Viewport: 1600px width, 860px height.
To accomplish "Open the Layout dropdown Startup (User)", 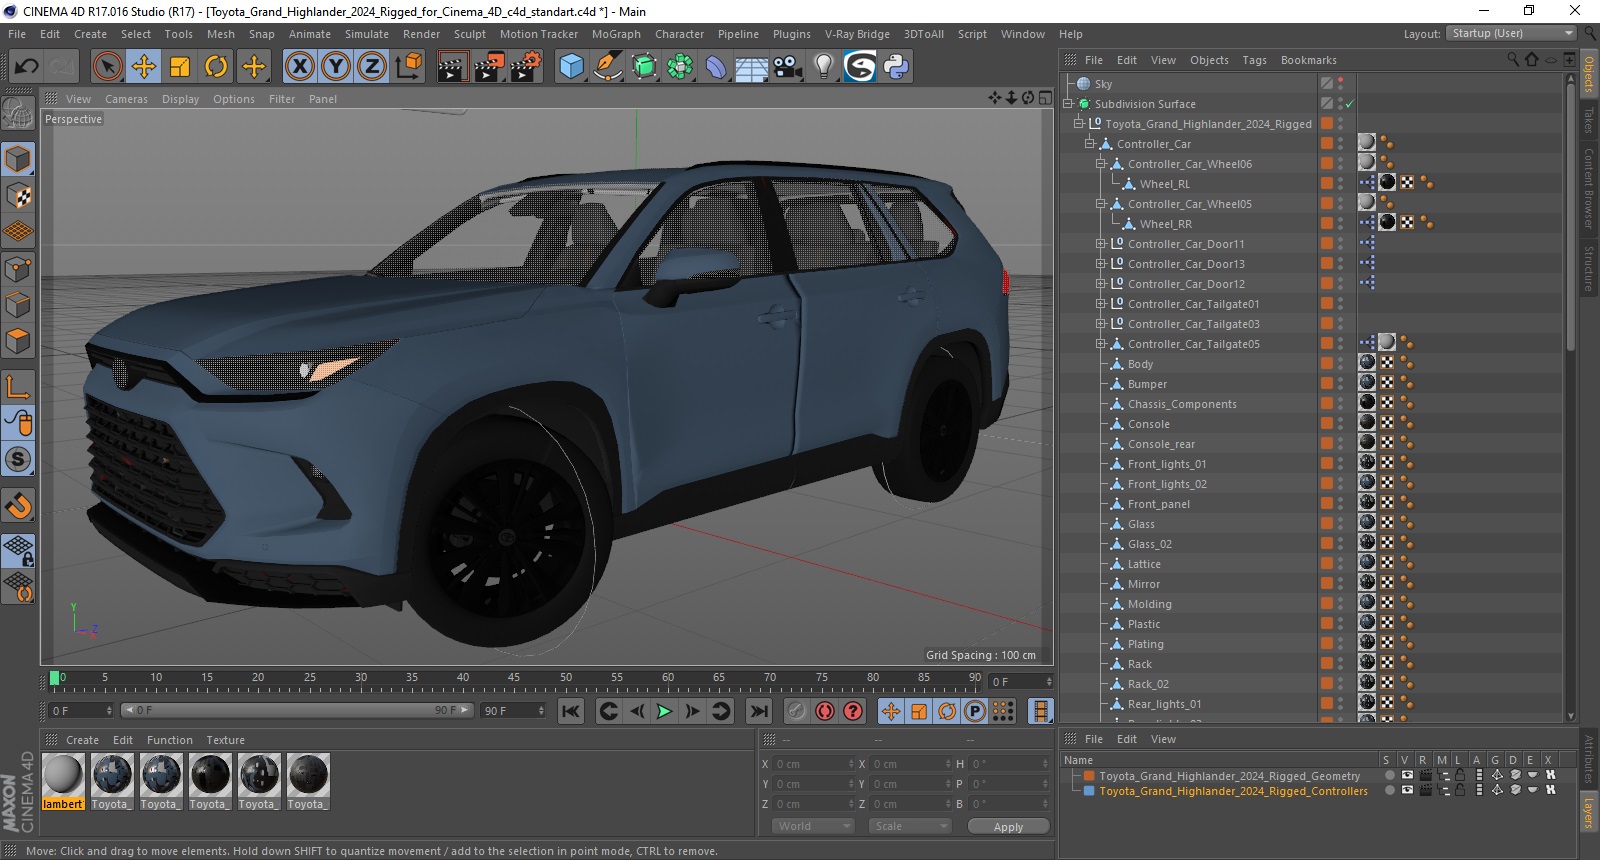I will pyautogui.click(x=1511, y=33).
